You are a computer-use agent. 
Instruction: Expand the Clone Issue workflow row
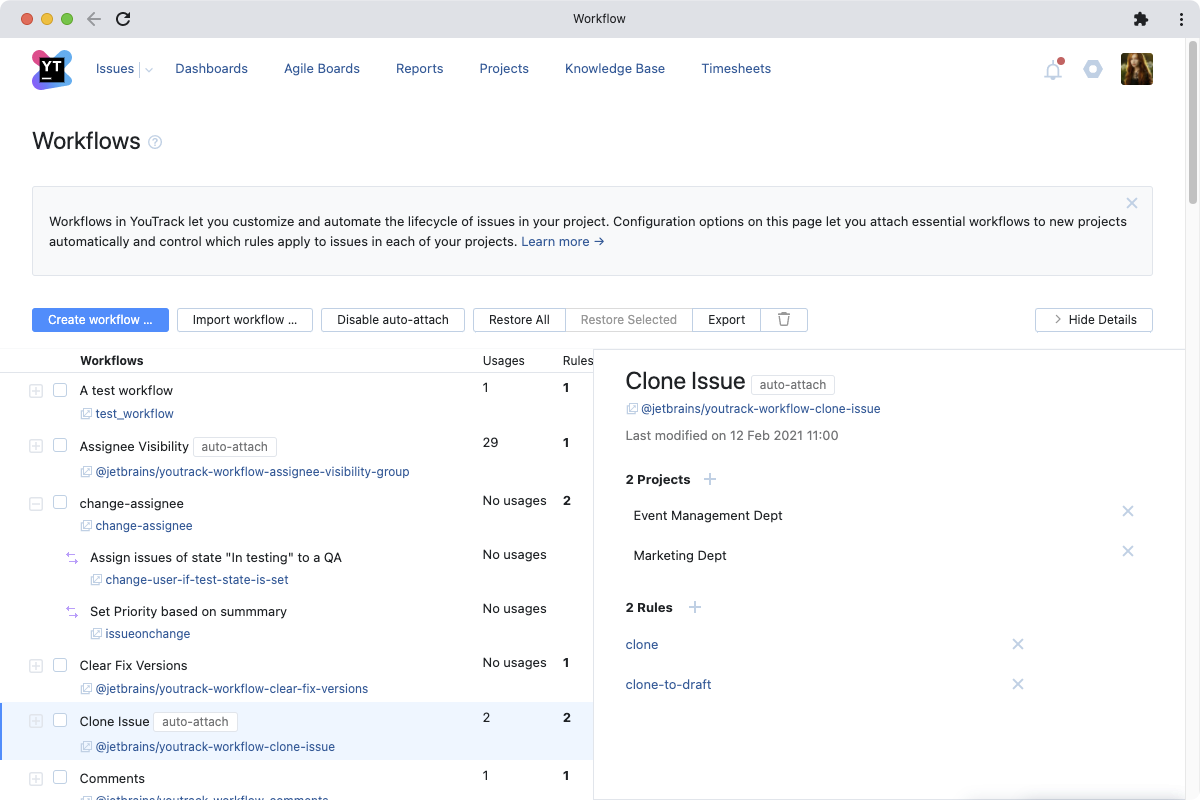tap(36, 721)
